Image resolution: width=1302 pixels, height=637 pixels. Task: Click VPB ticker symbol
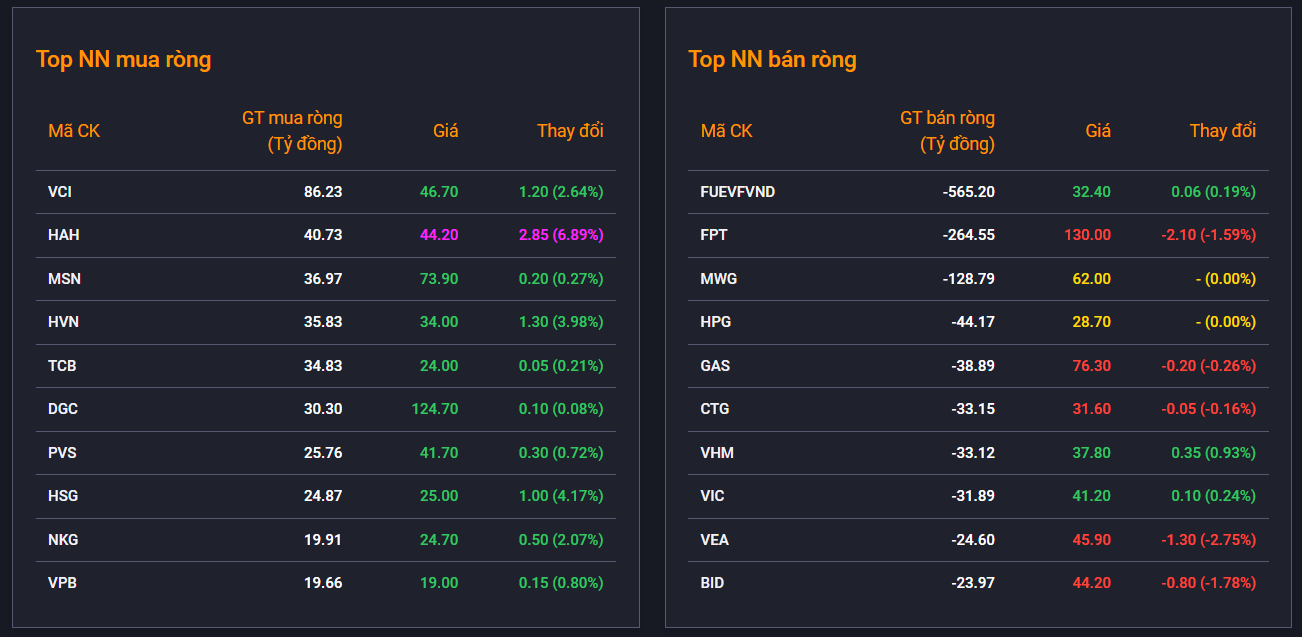[x=62, y=583]
